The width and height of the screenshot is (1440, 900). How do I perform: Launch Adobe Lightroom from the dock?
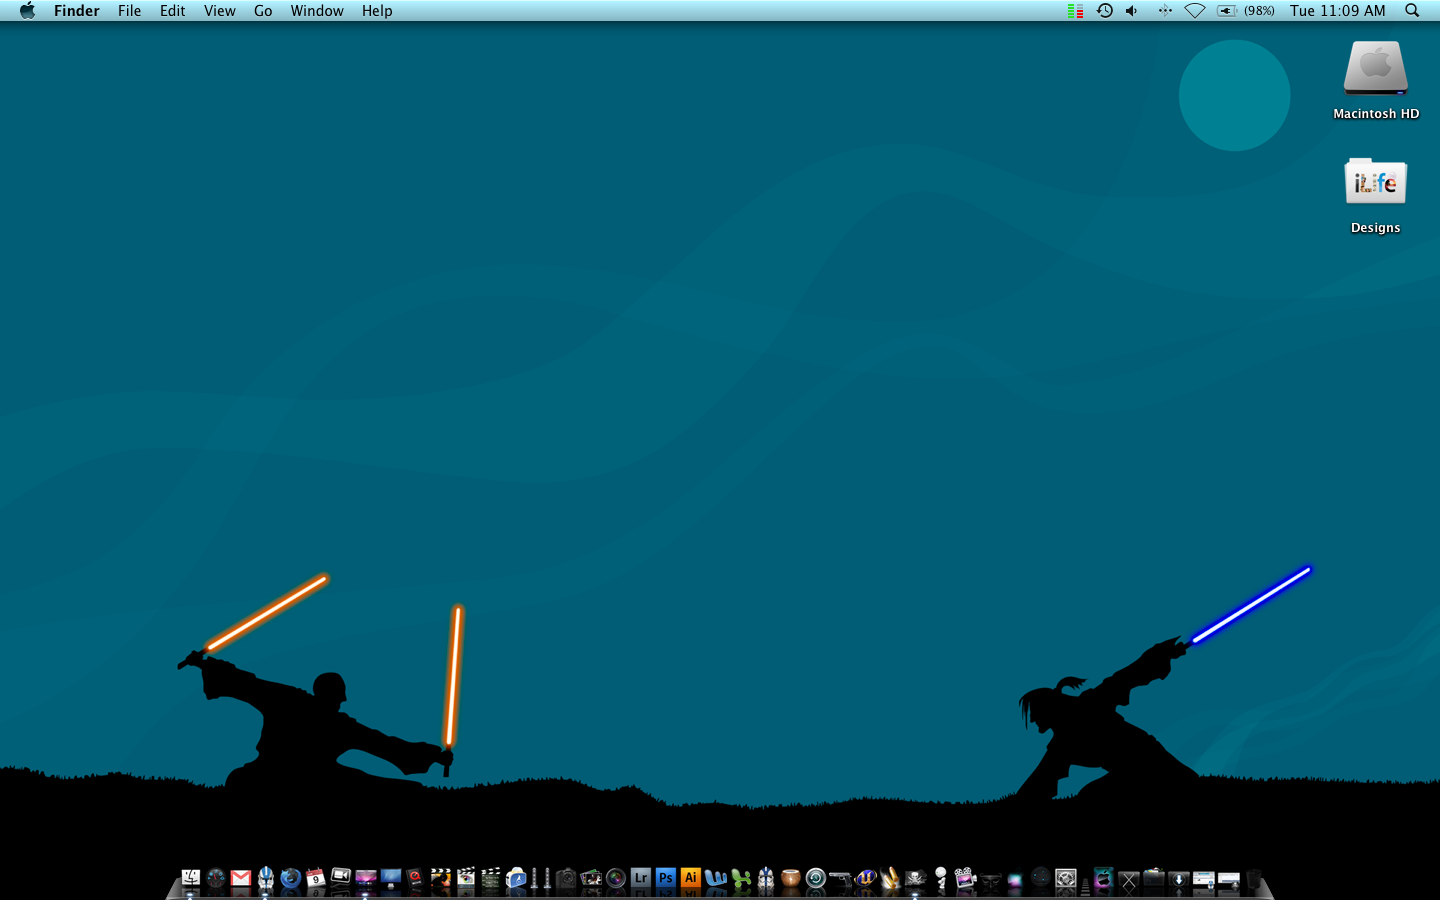[641, 879]
